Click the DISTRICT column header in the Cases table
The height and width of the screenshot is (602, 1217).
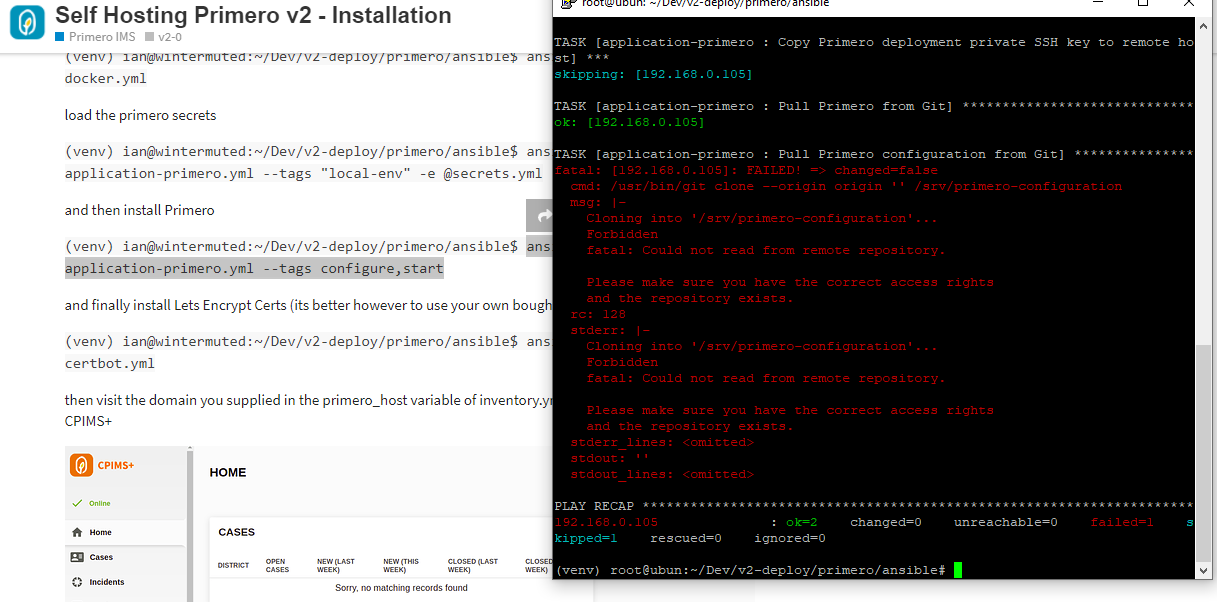pyautogui.click(x=233, y=565)
